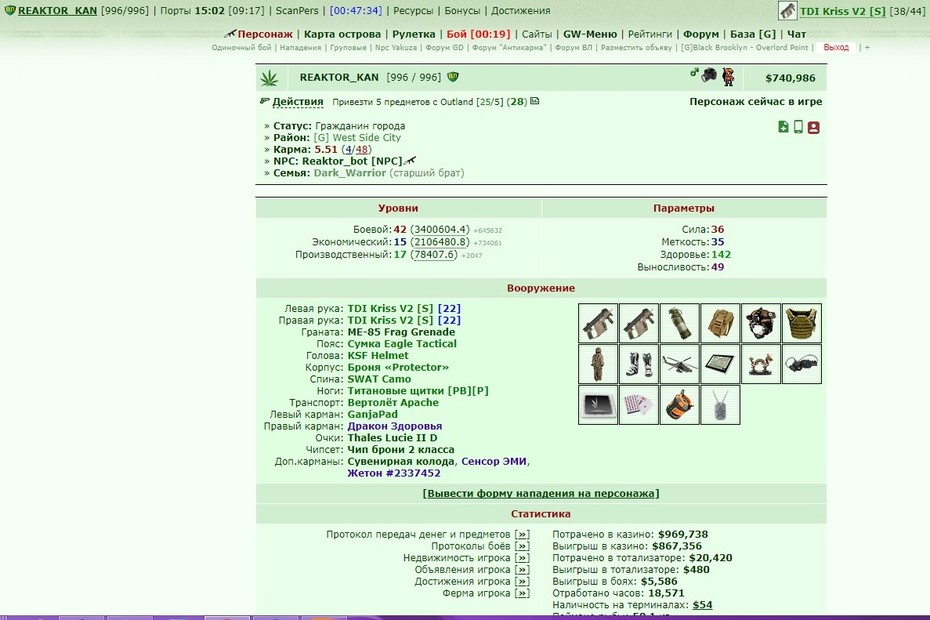Open the Персонаж menu
The height and width of the screenshot is (620, 930).
[265, 34]
